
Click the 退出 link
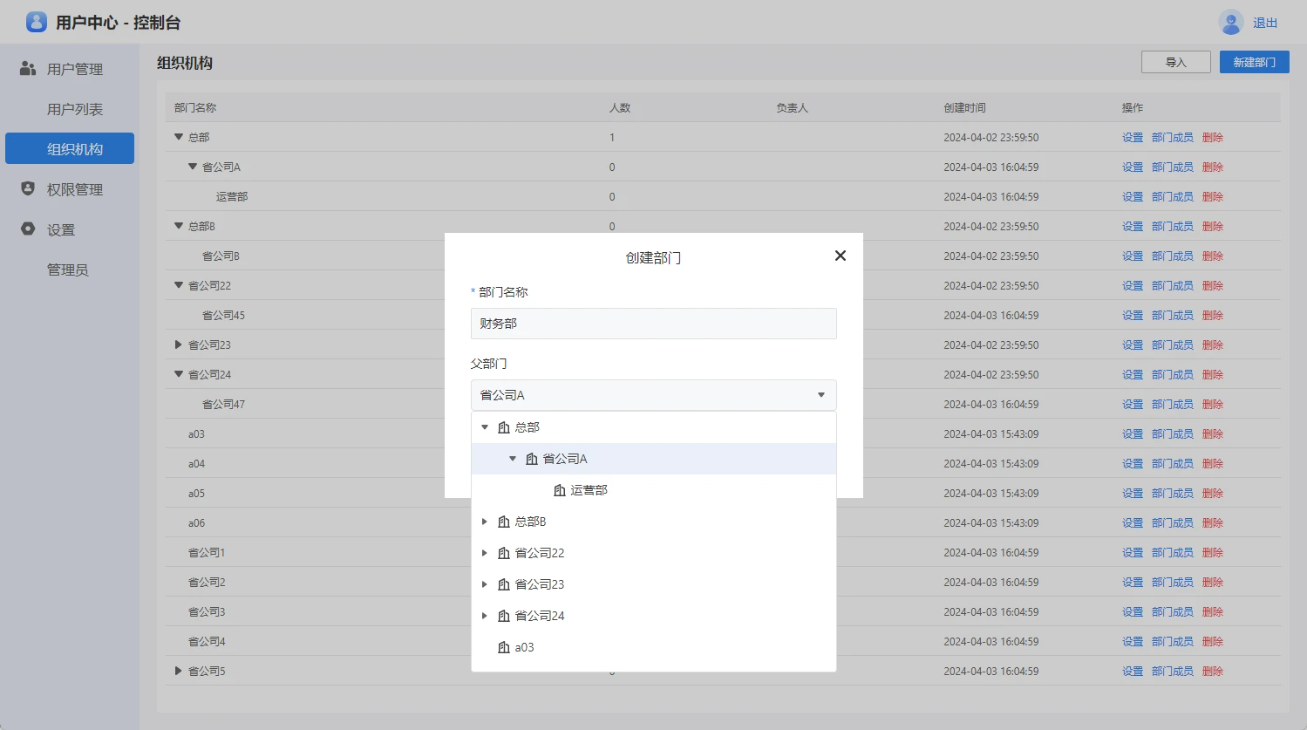[1265, 23]
